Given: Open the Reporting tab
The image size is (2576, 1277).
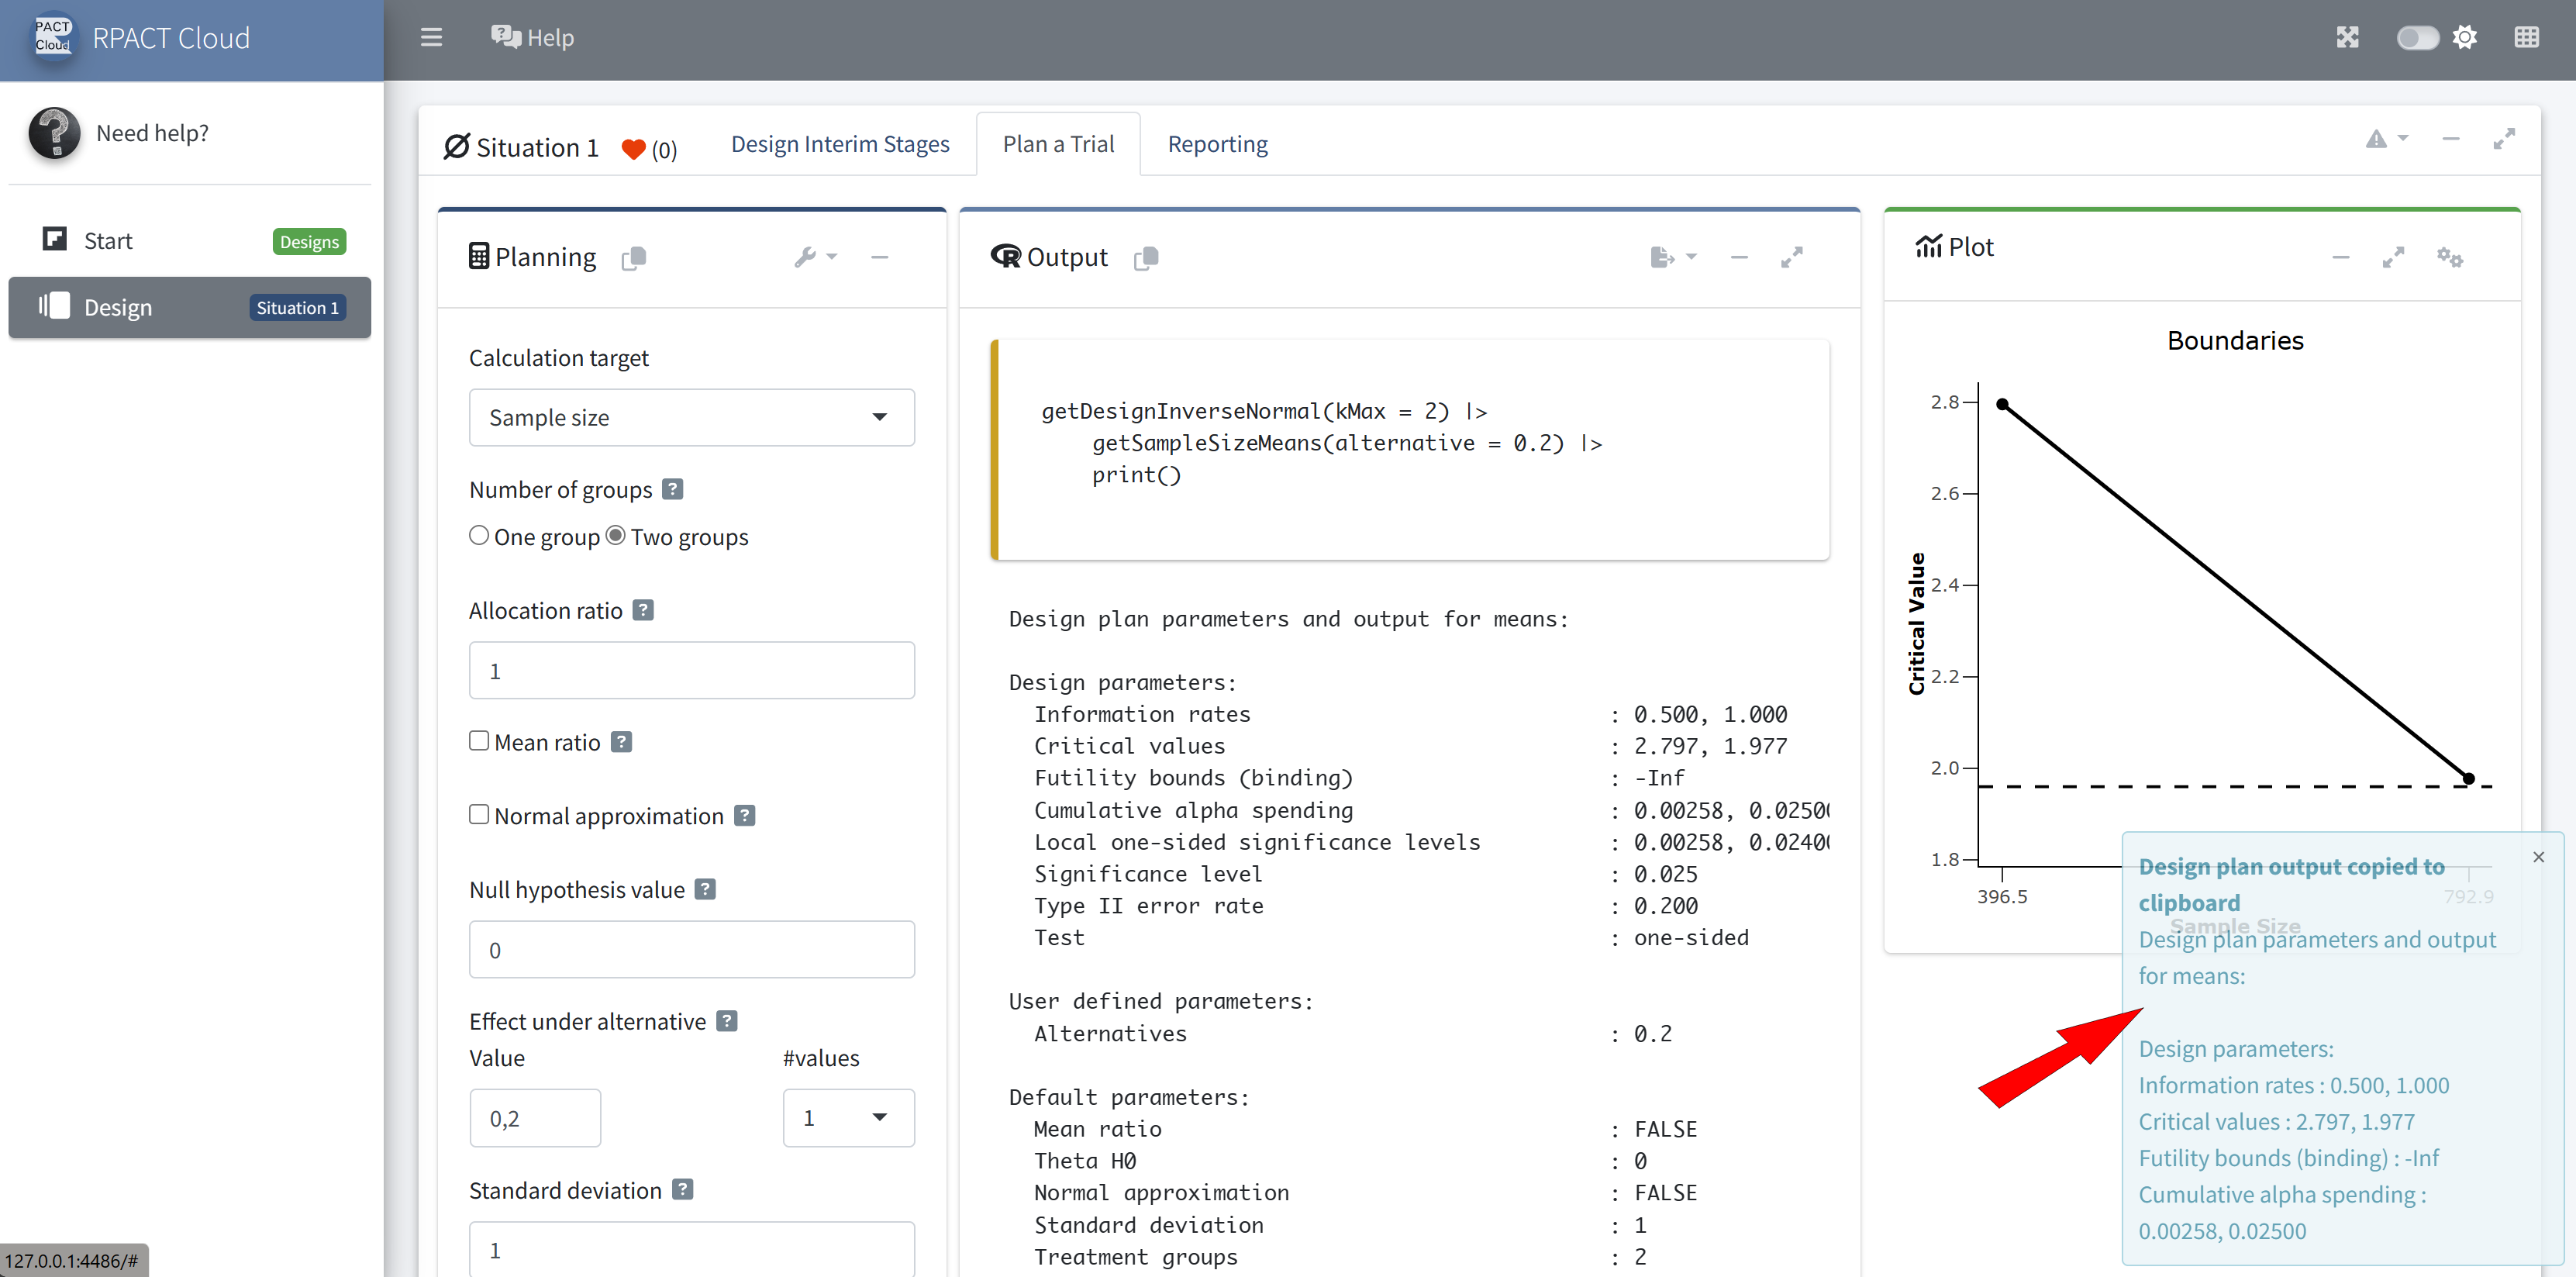Looking at the screenshot, I should 1217,144.
